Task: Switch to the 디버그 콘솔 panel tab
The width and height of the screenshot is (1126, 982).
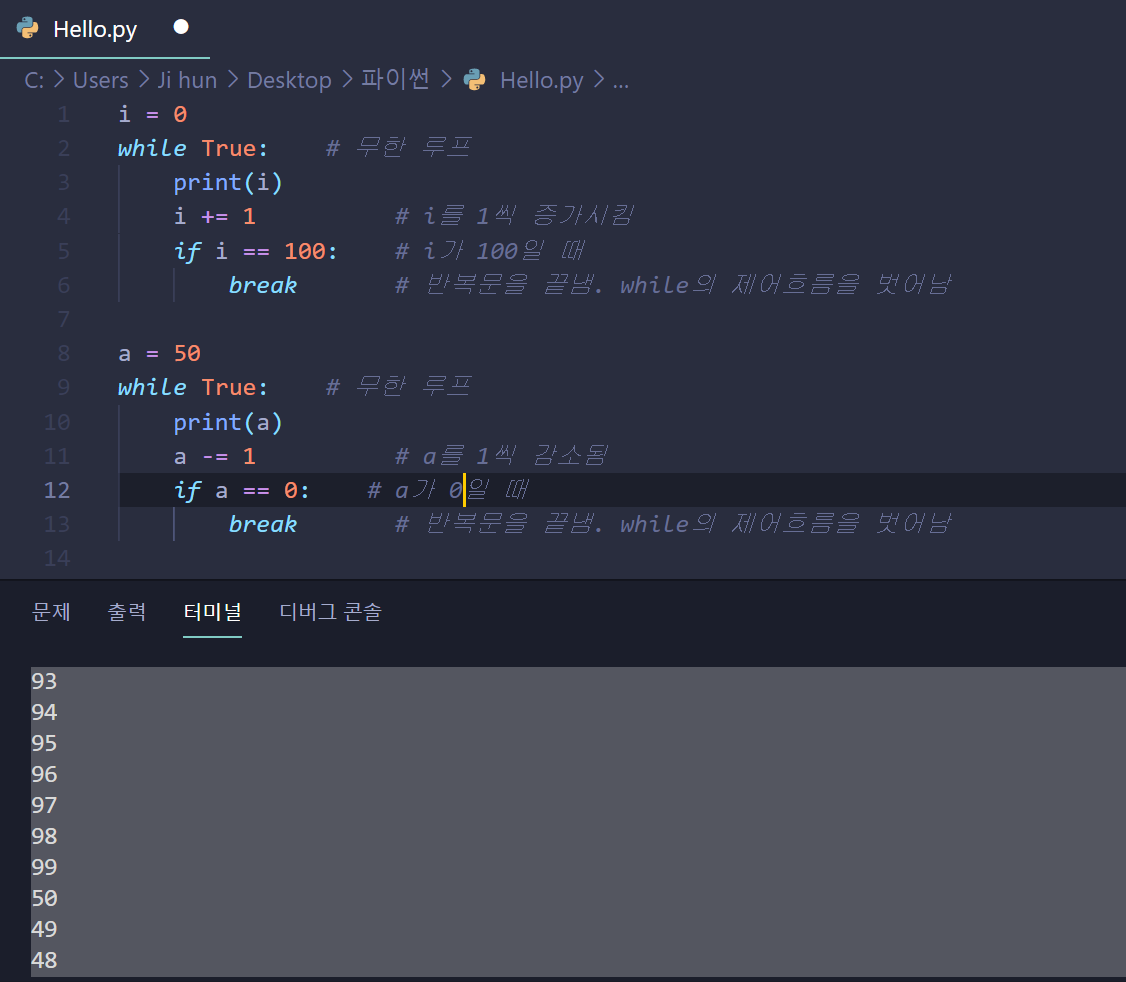Action: (x=330, y=611)
